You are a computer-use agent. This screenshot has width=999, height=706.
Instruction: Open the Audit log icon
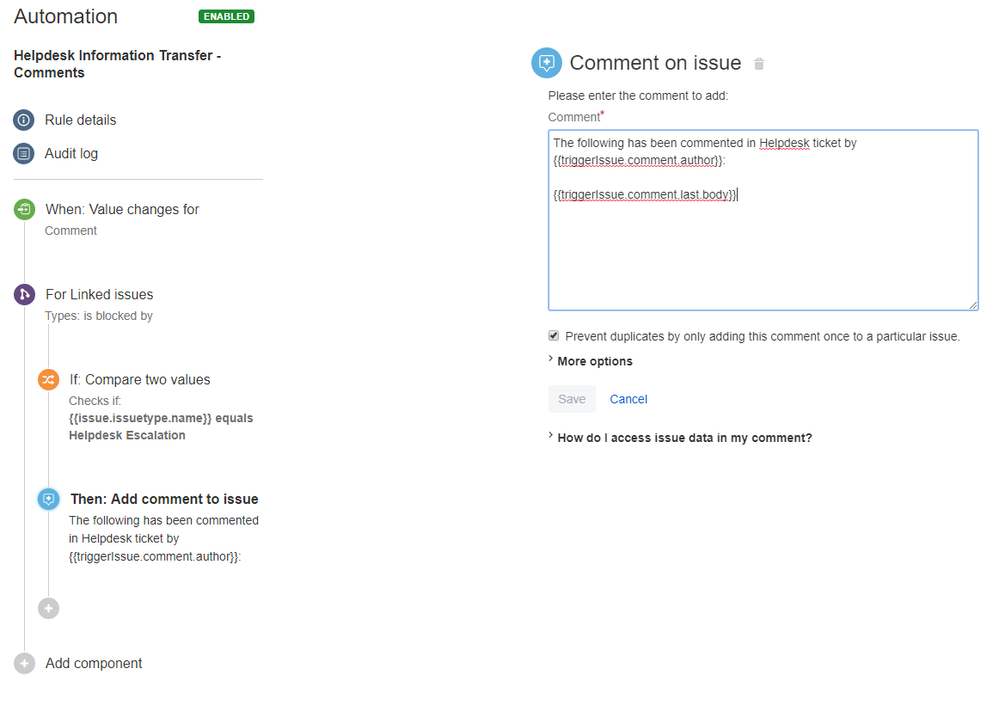24,154
